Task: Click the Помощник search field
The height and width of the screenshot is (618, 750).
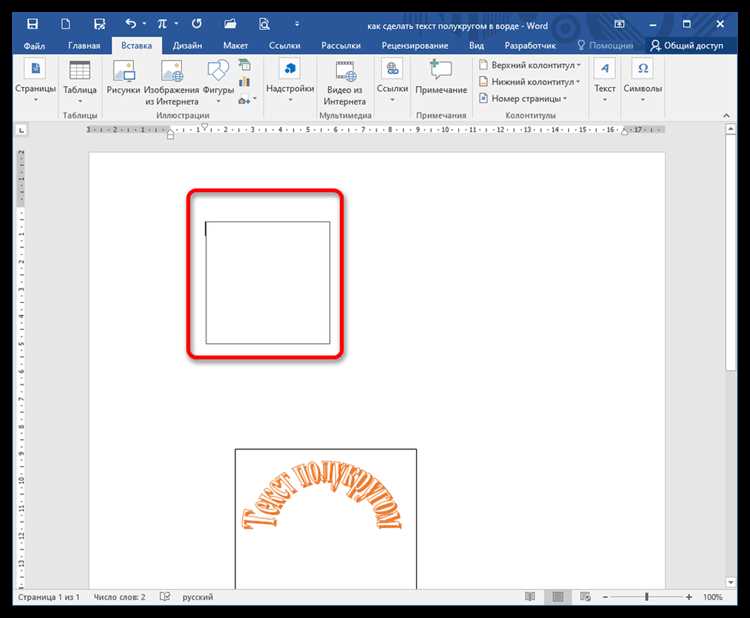Action: 606,45
